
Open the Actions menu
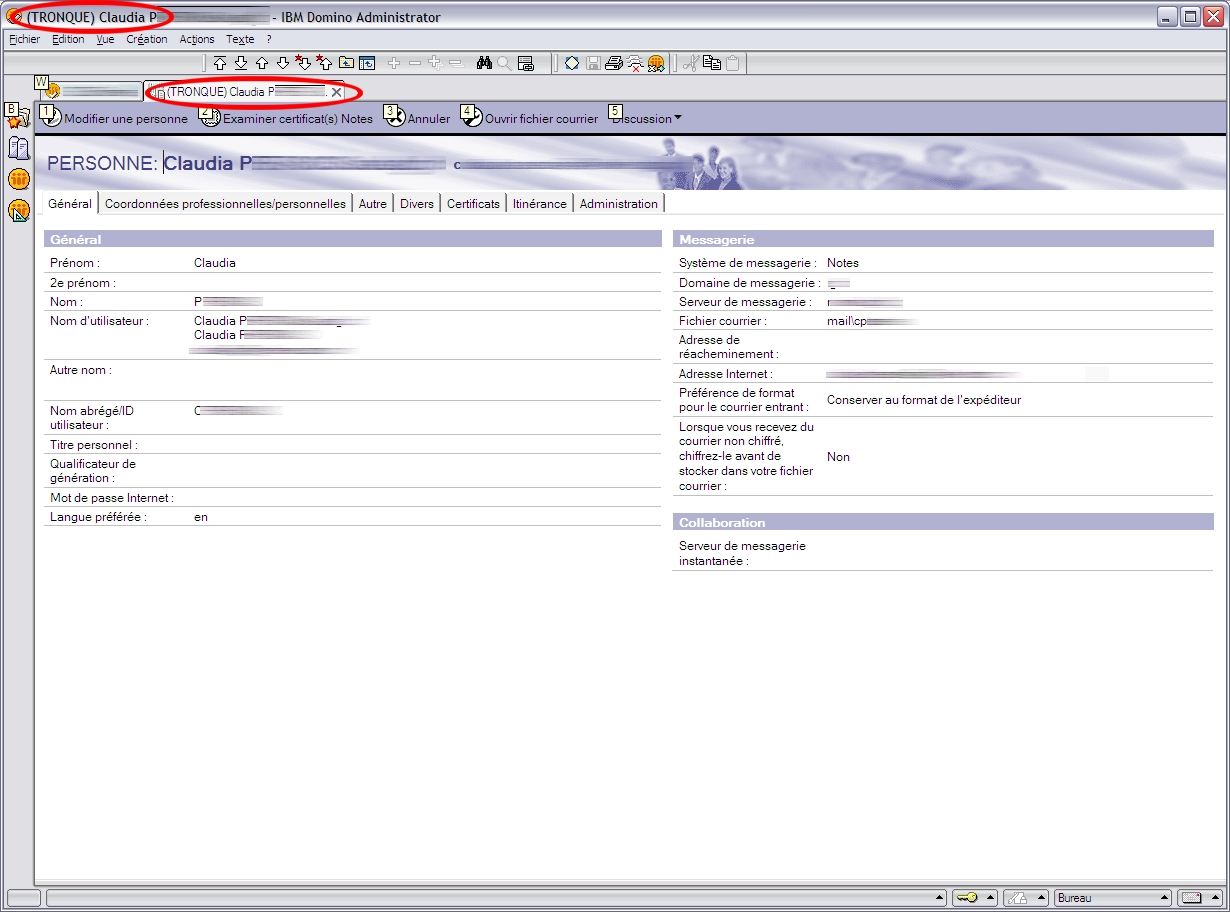[x=197, y=40]
